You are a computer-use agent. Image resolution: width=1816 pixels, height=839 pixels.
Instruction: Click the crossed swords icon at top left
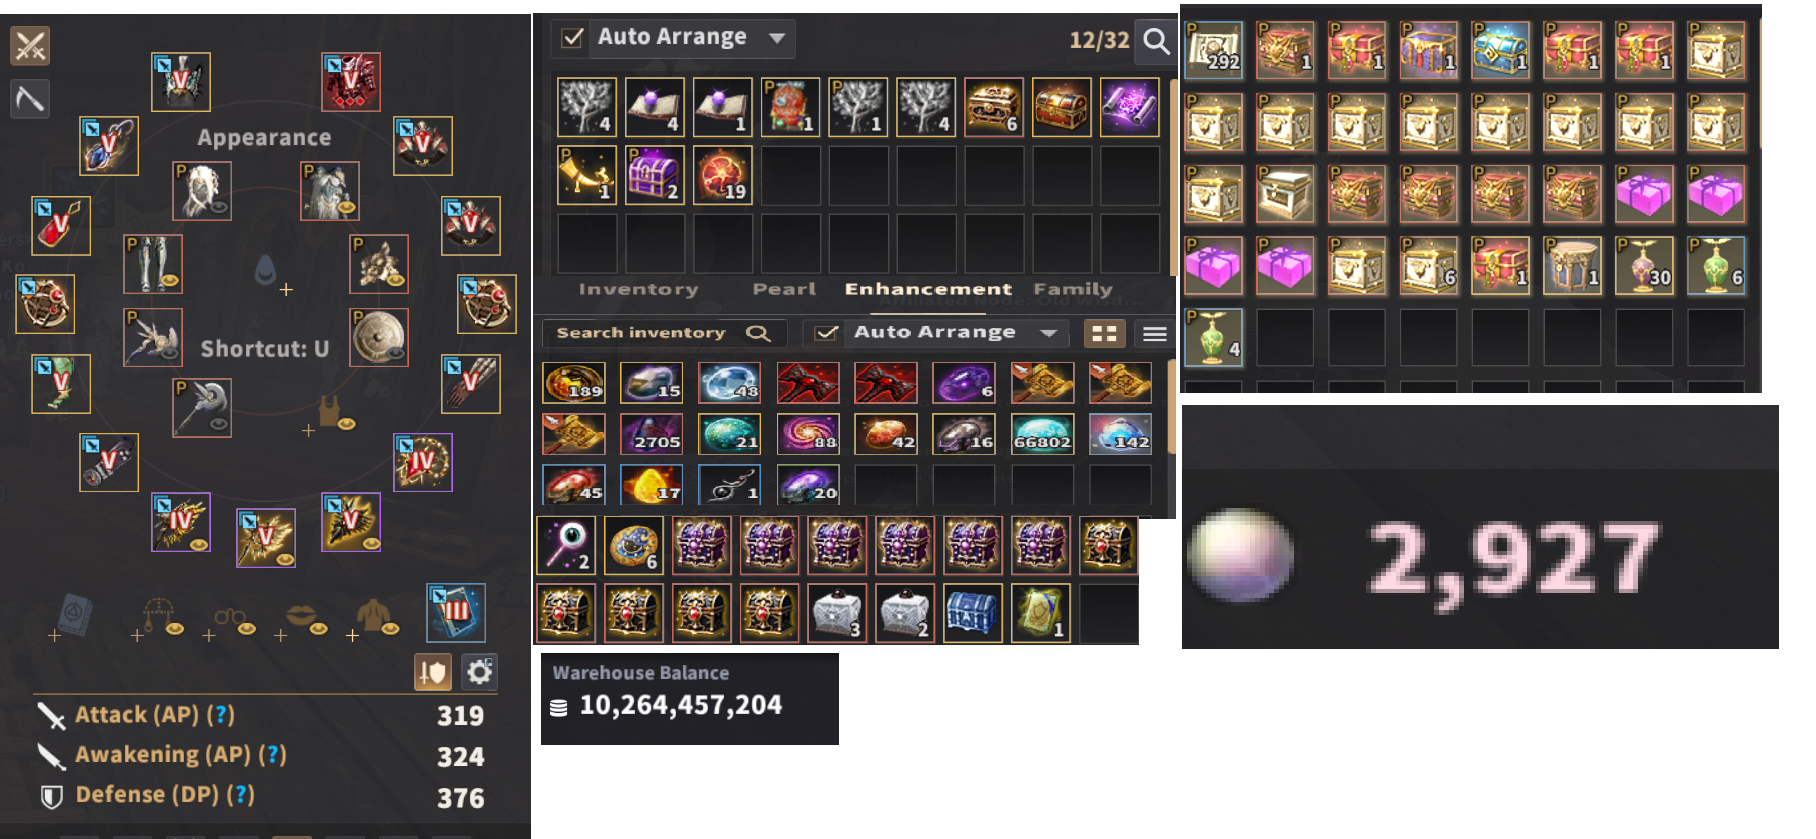point(30,46)
